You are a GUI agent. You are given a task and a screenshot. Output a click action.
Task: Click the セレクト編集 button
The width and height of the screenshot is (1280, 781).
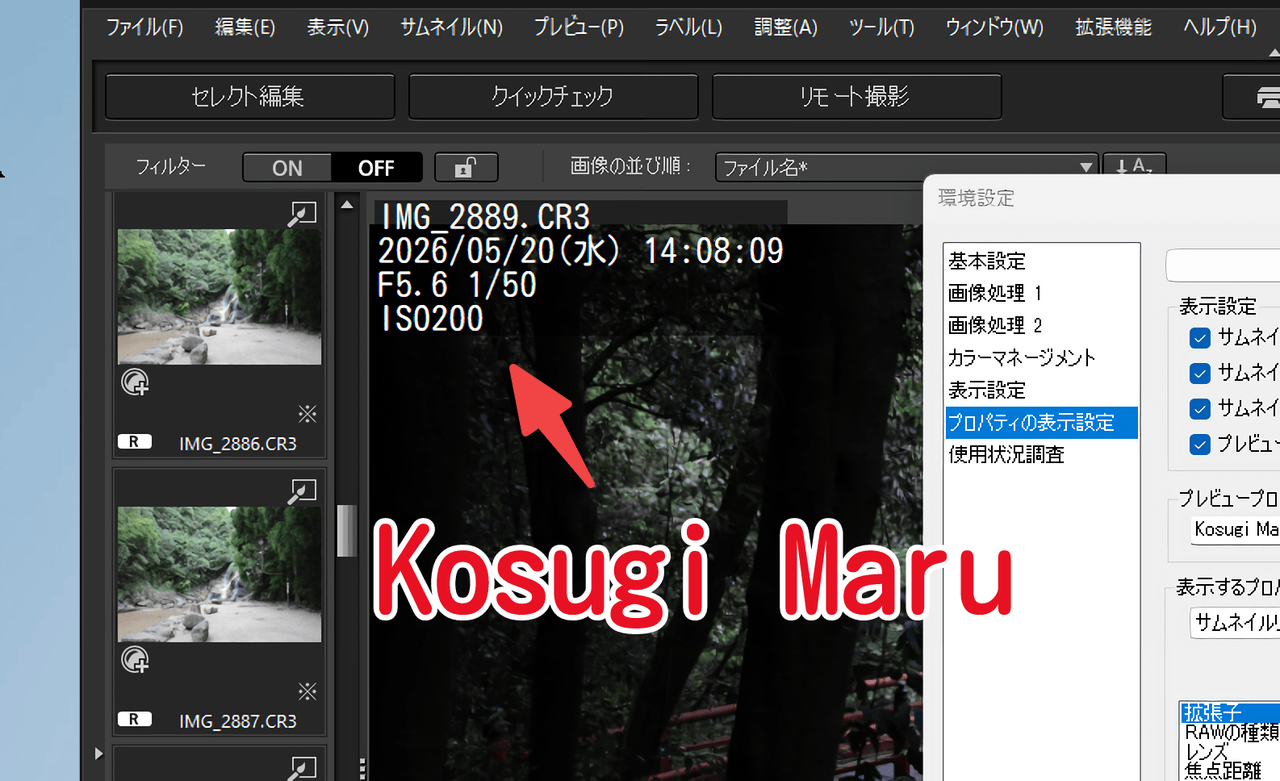[249, 97]
